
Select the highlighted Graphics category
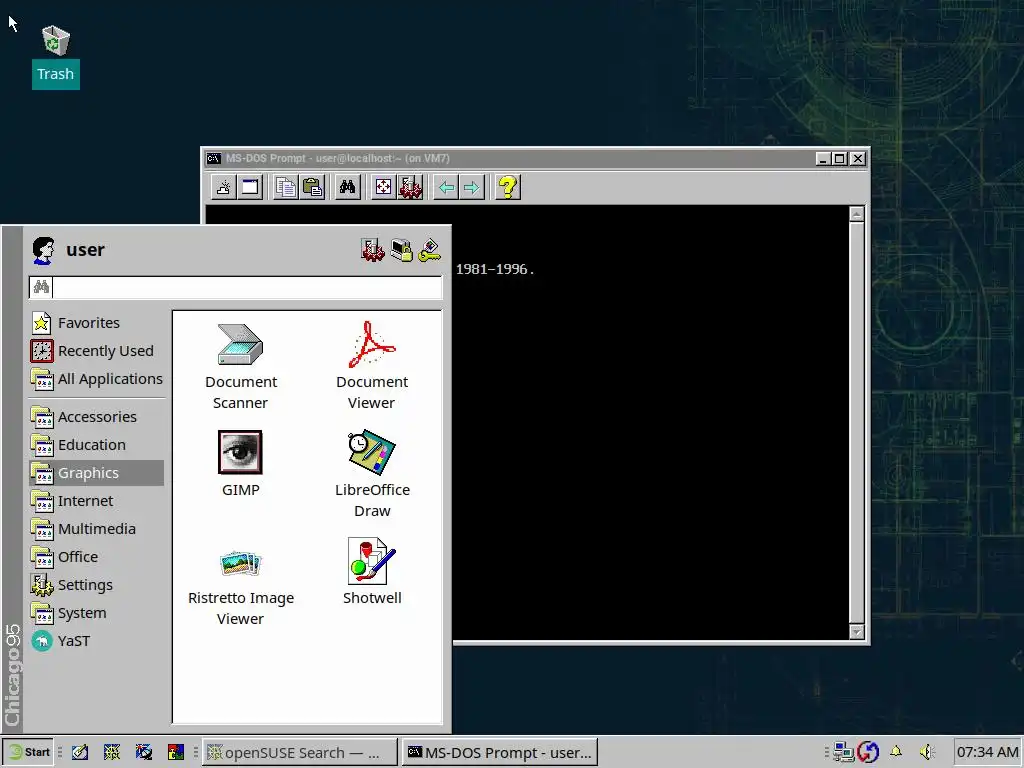96,473
